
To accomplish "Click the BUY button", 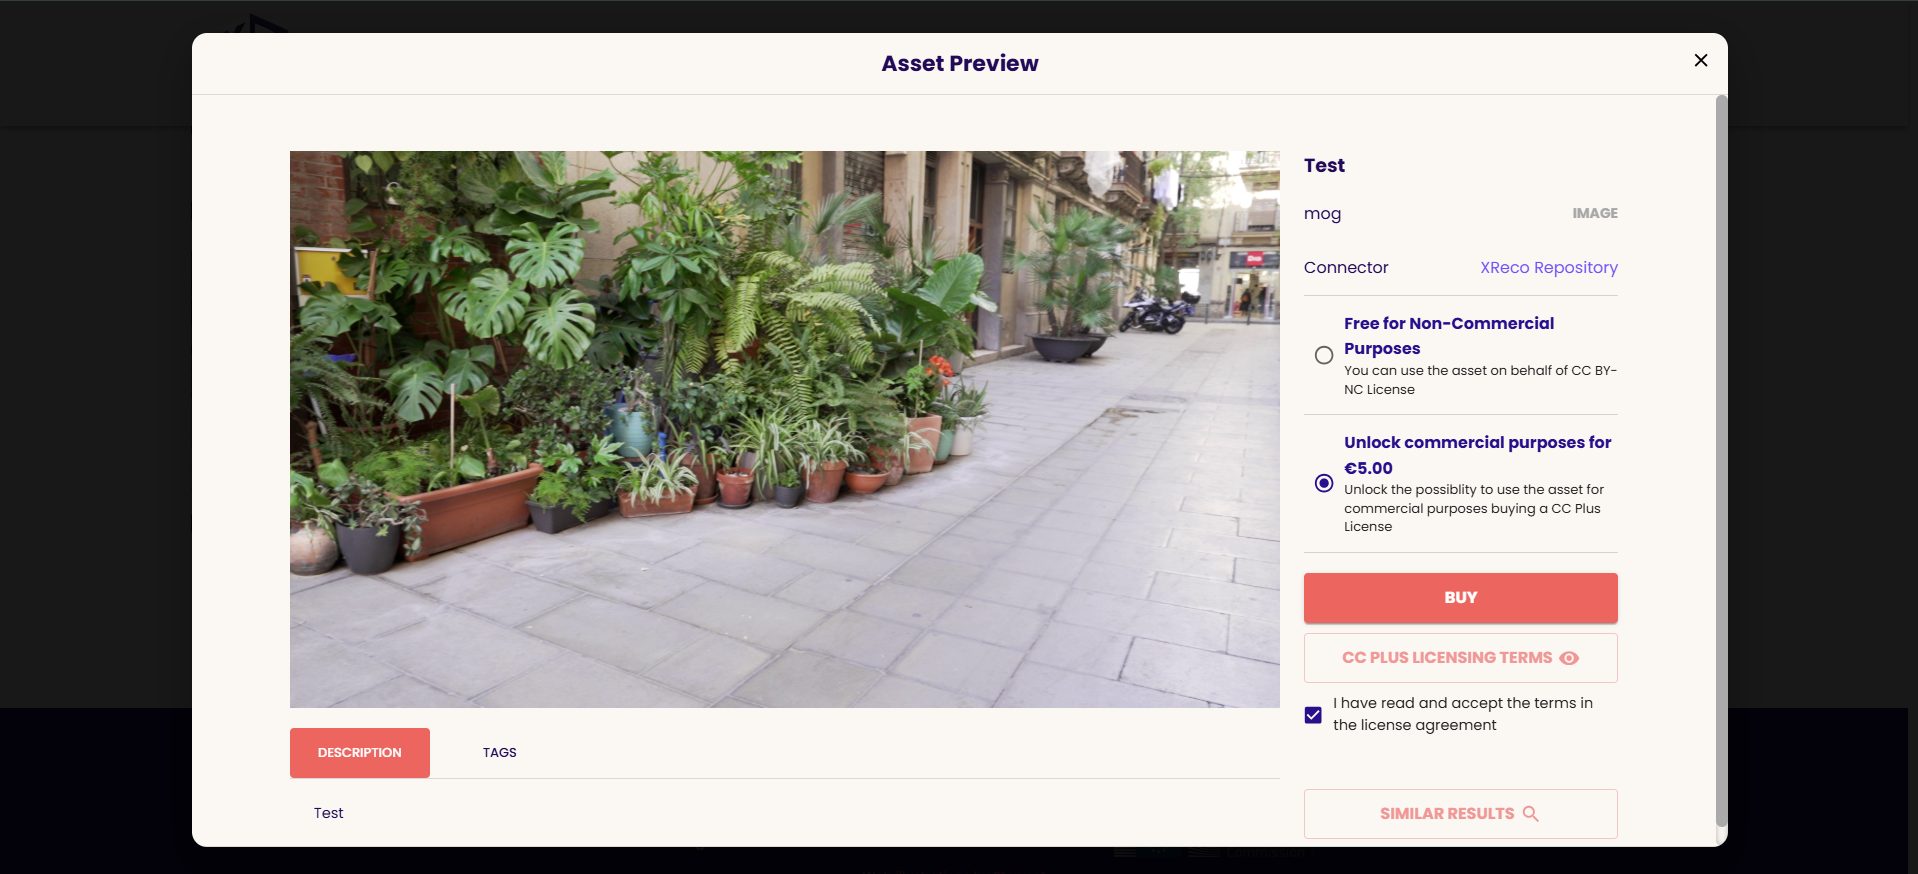I will 1460,598.
